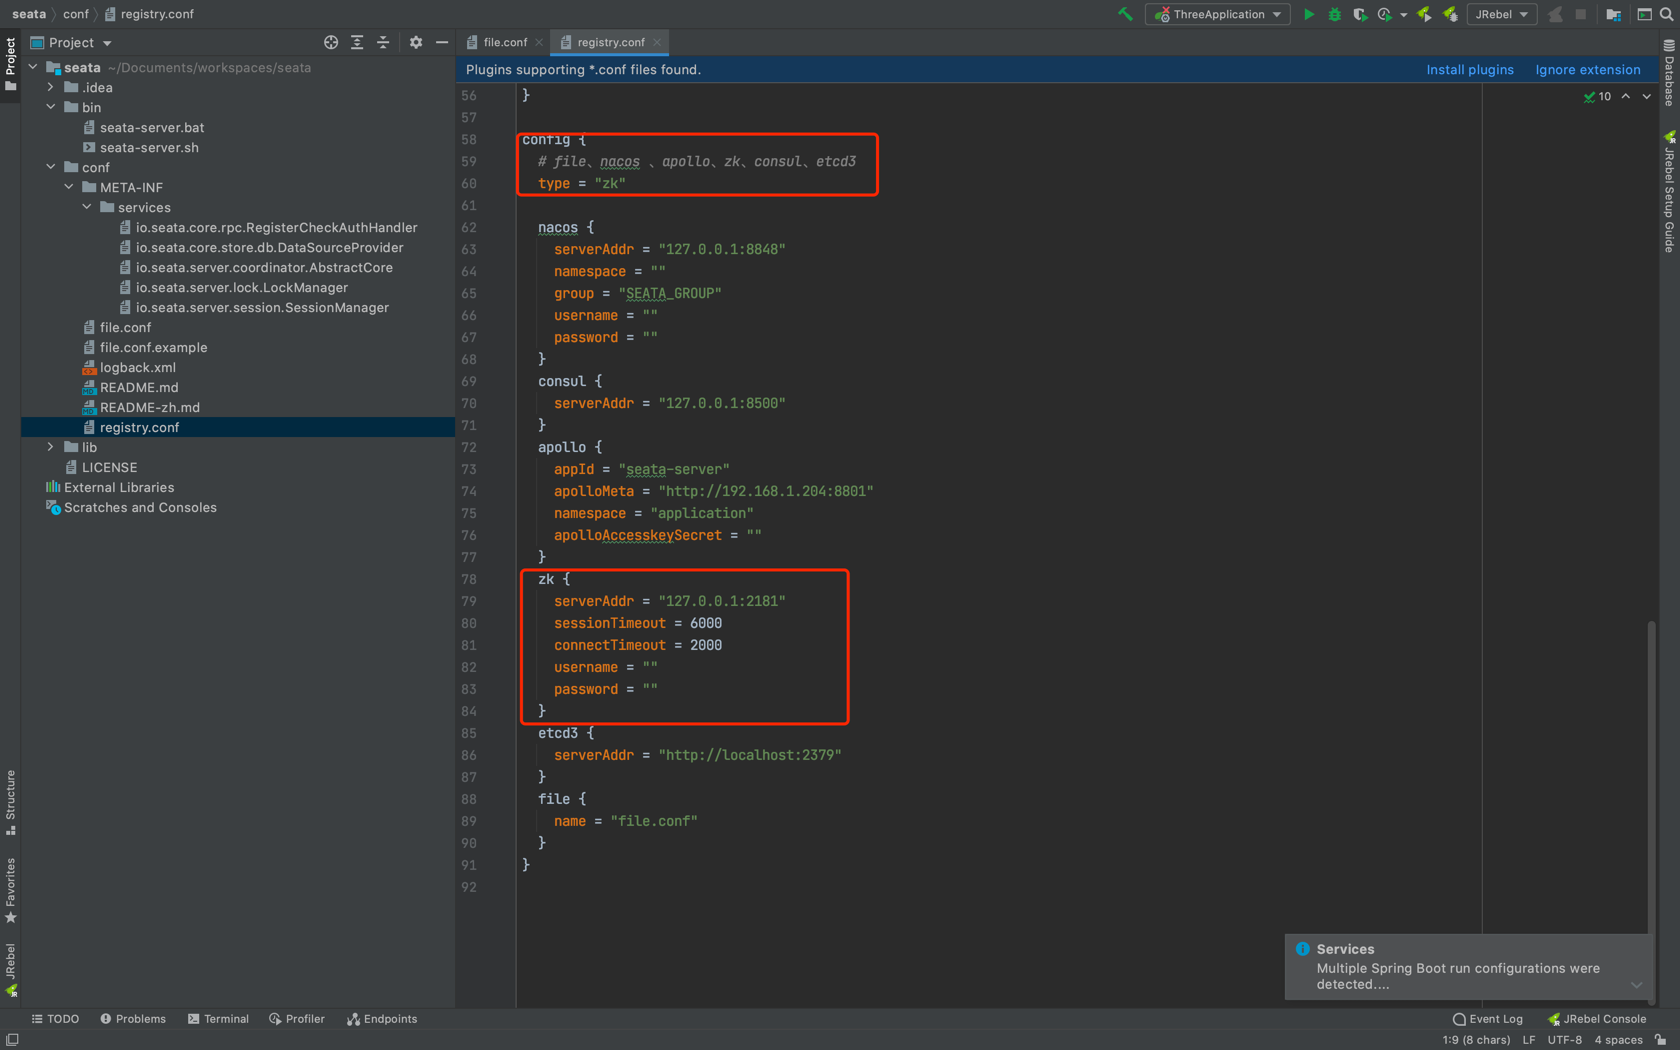Image resolution: width=1680 pixels, height=1050 pixels.
Task: Open JRebel panel in left sidebar
Action: click(x=10, y=970)
